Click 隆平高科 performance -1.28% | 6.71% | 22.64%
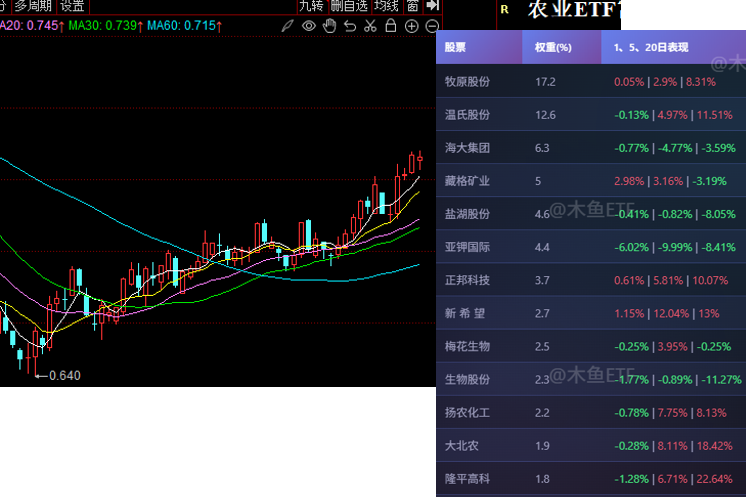This screenshot has width=746, height=497. click(673, 478)
